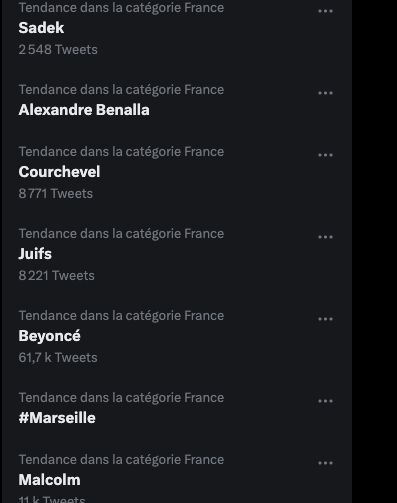Screen dimensions: 397x503
Task: Open the Sadek trending topic
Action: coord(41,28)
